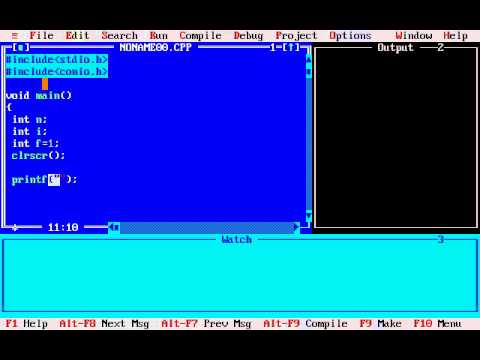480x360 pixels.
Task: Click the vertical scrollbar up arrow in editor
Action: click(x=309, y=60)
